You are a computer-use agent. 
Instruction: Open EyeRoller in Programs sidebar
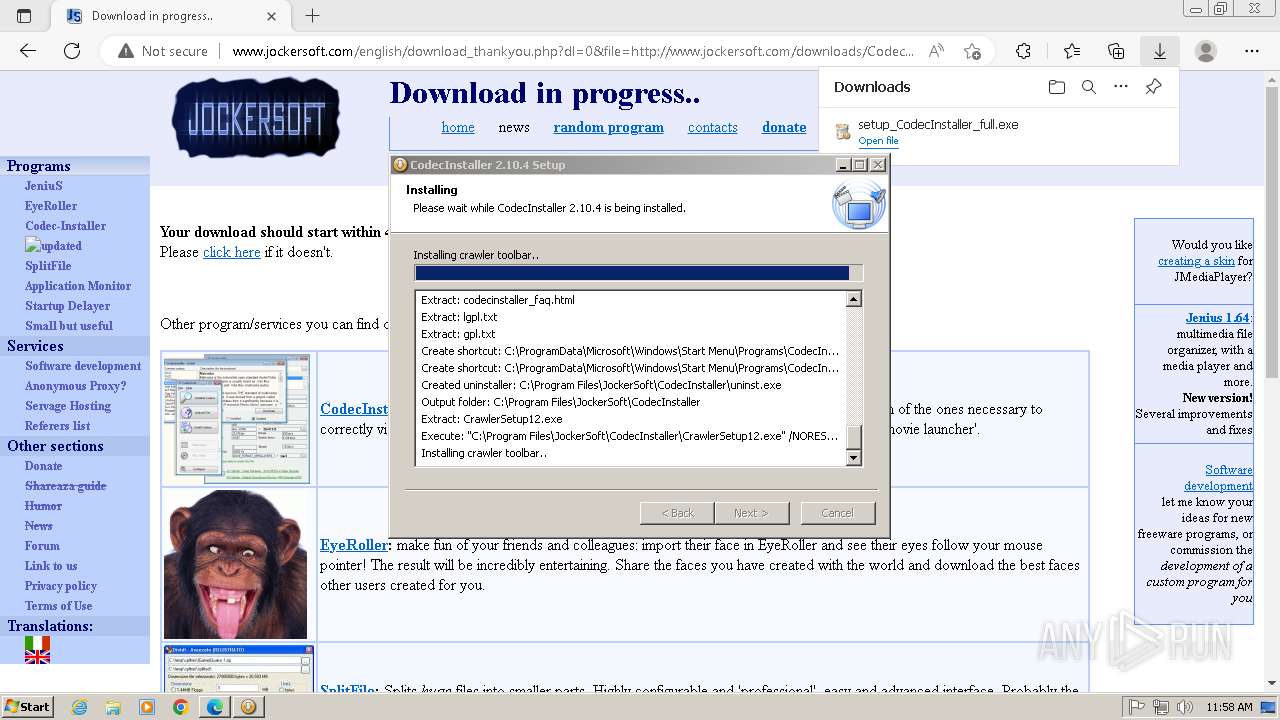point(51,206)
